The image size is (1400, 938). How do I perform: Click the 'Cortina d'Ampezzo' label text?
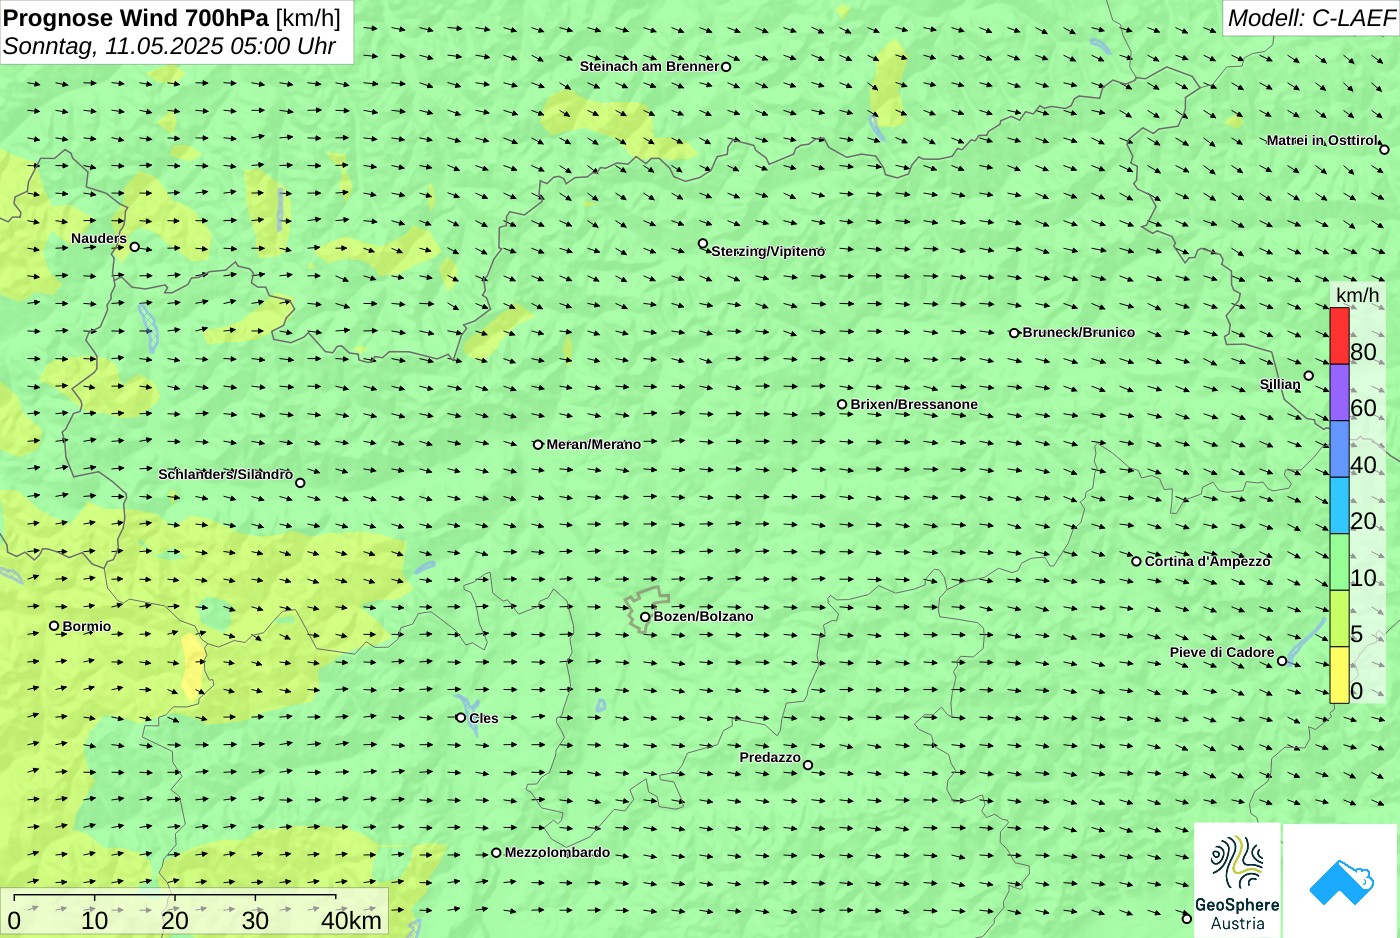click(x=1207, y=561)
